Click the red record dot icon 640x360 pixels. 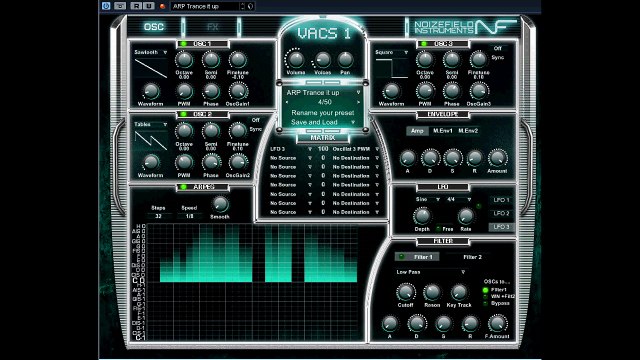point(162,6)
